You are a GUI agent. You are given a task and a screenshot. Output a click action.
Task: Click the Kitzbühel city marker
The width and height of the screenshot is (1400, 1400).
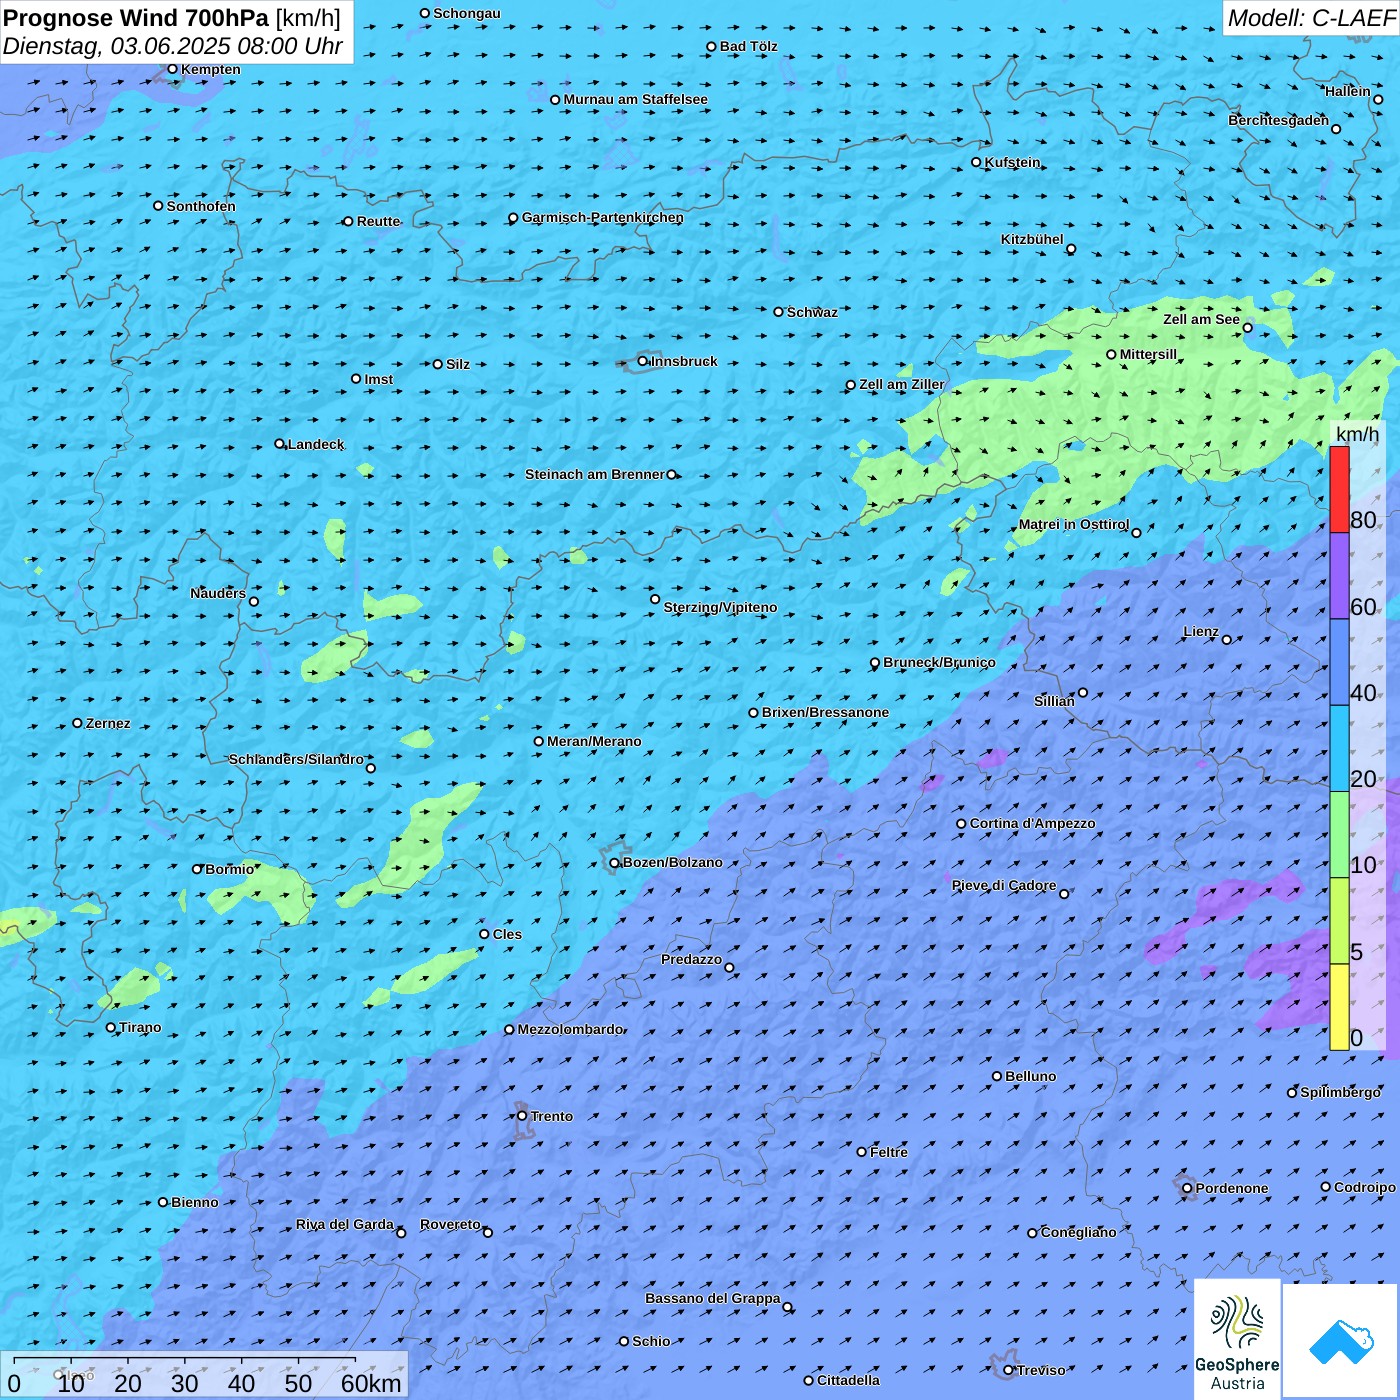tap(1071, 249)
